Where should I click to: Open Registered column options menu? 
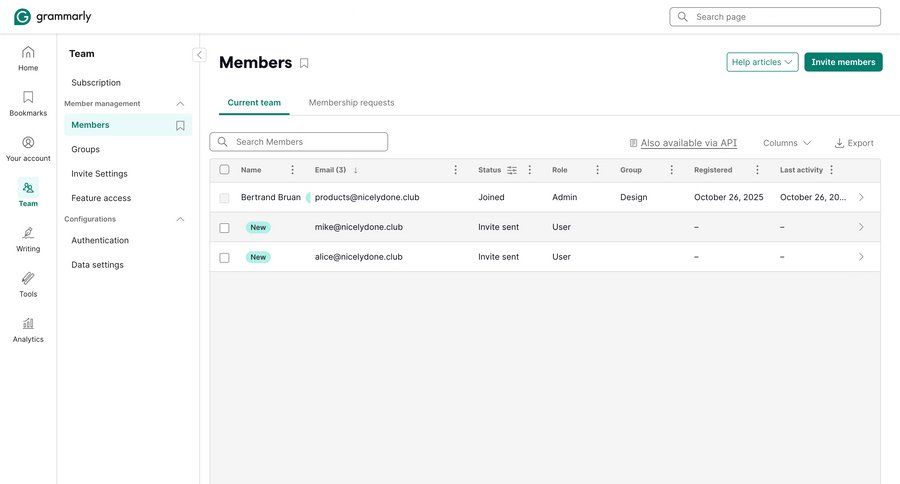pos(757,170)
